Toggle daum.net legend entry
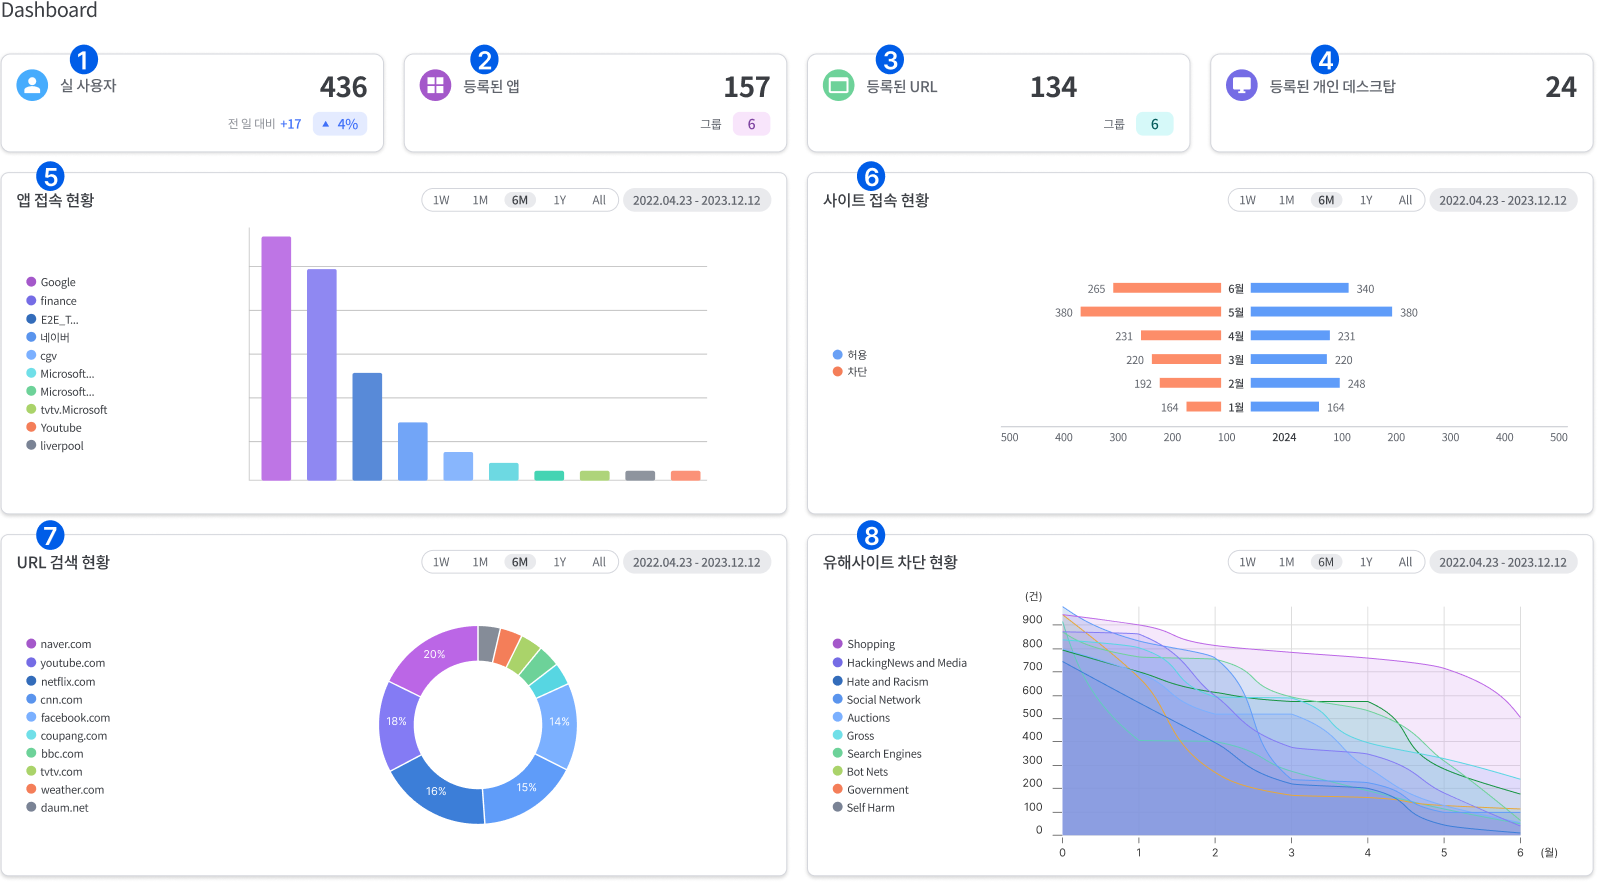The image size is (1606, 884). point(57,808)
